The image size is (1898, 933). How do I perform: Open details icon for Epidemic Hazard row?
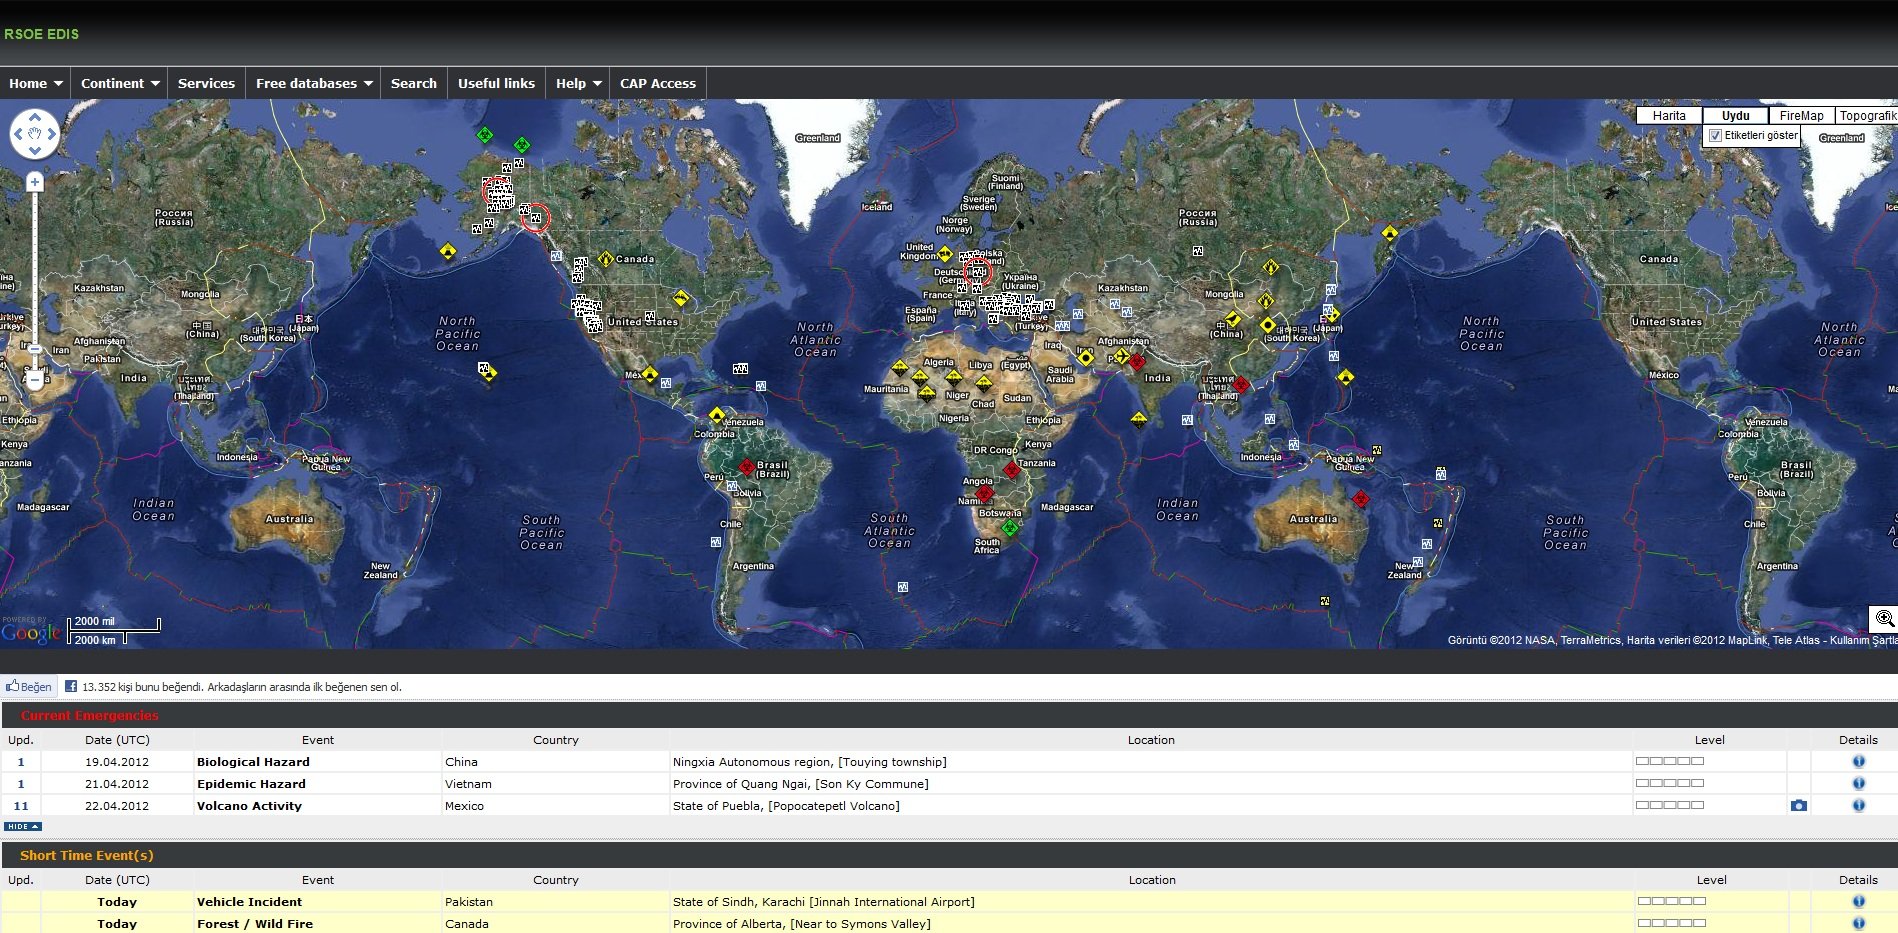point(1858,783)
